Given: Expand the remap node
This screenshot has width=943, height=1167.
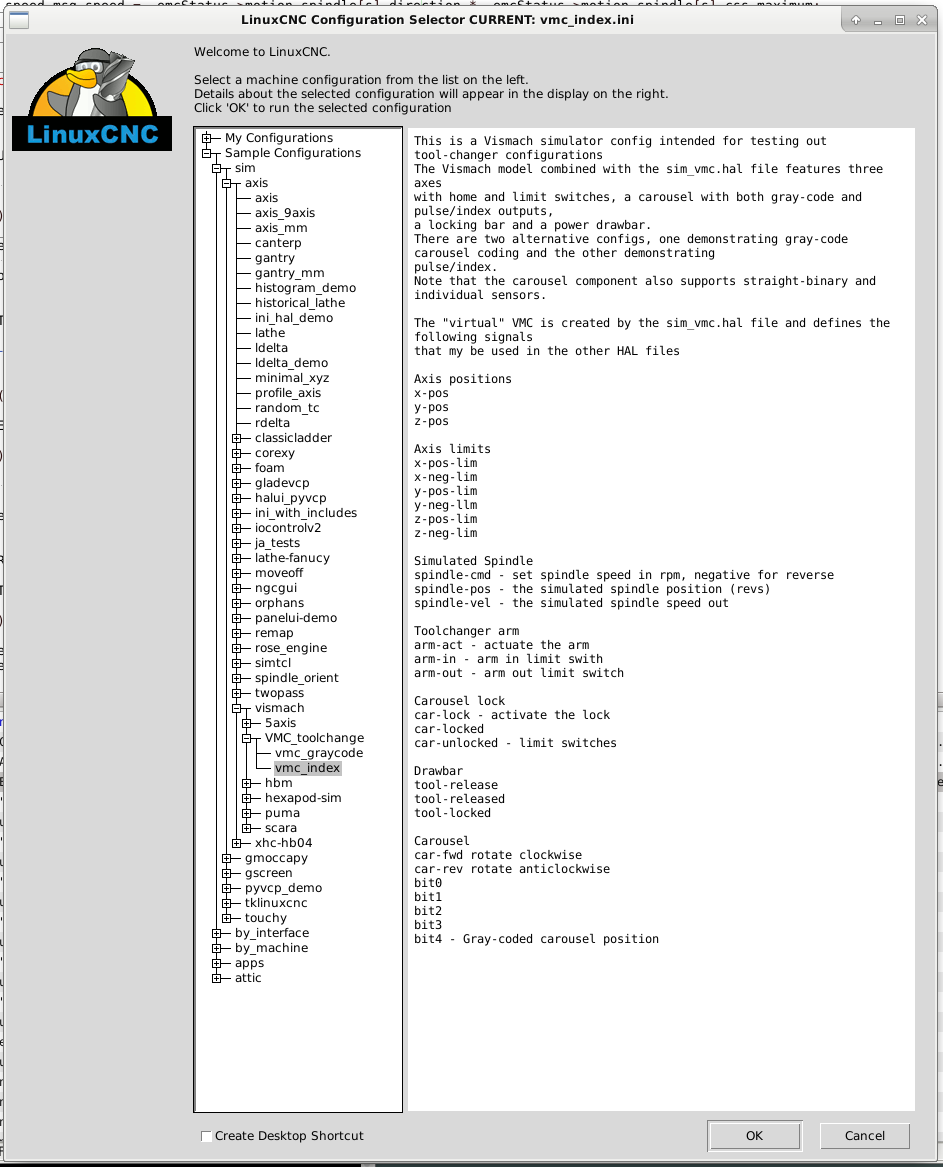Looking at the screenshot, I should pos(237,633).
